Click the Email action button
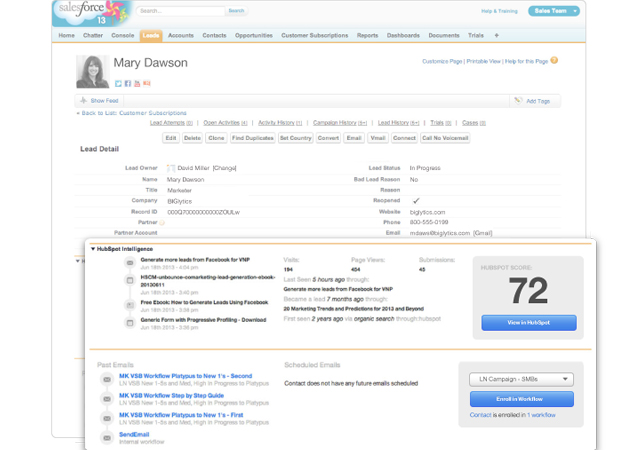 (x=354, y=138)
